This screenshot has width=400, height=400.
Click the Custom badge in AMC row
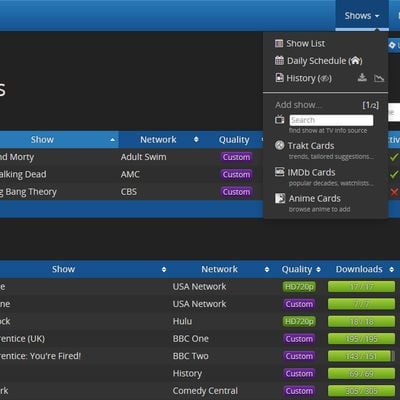[236, 174]
